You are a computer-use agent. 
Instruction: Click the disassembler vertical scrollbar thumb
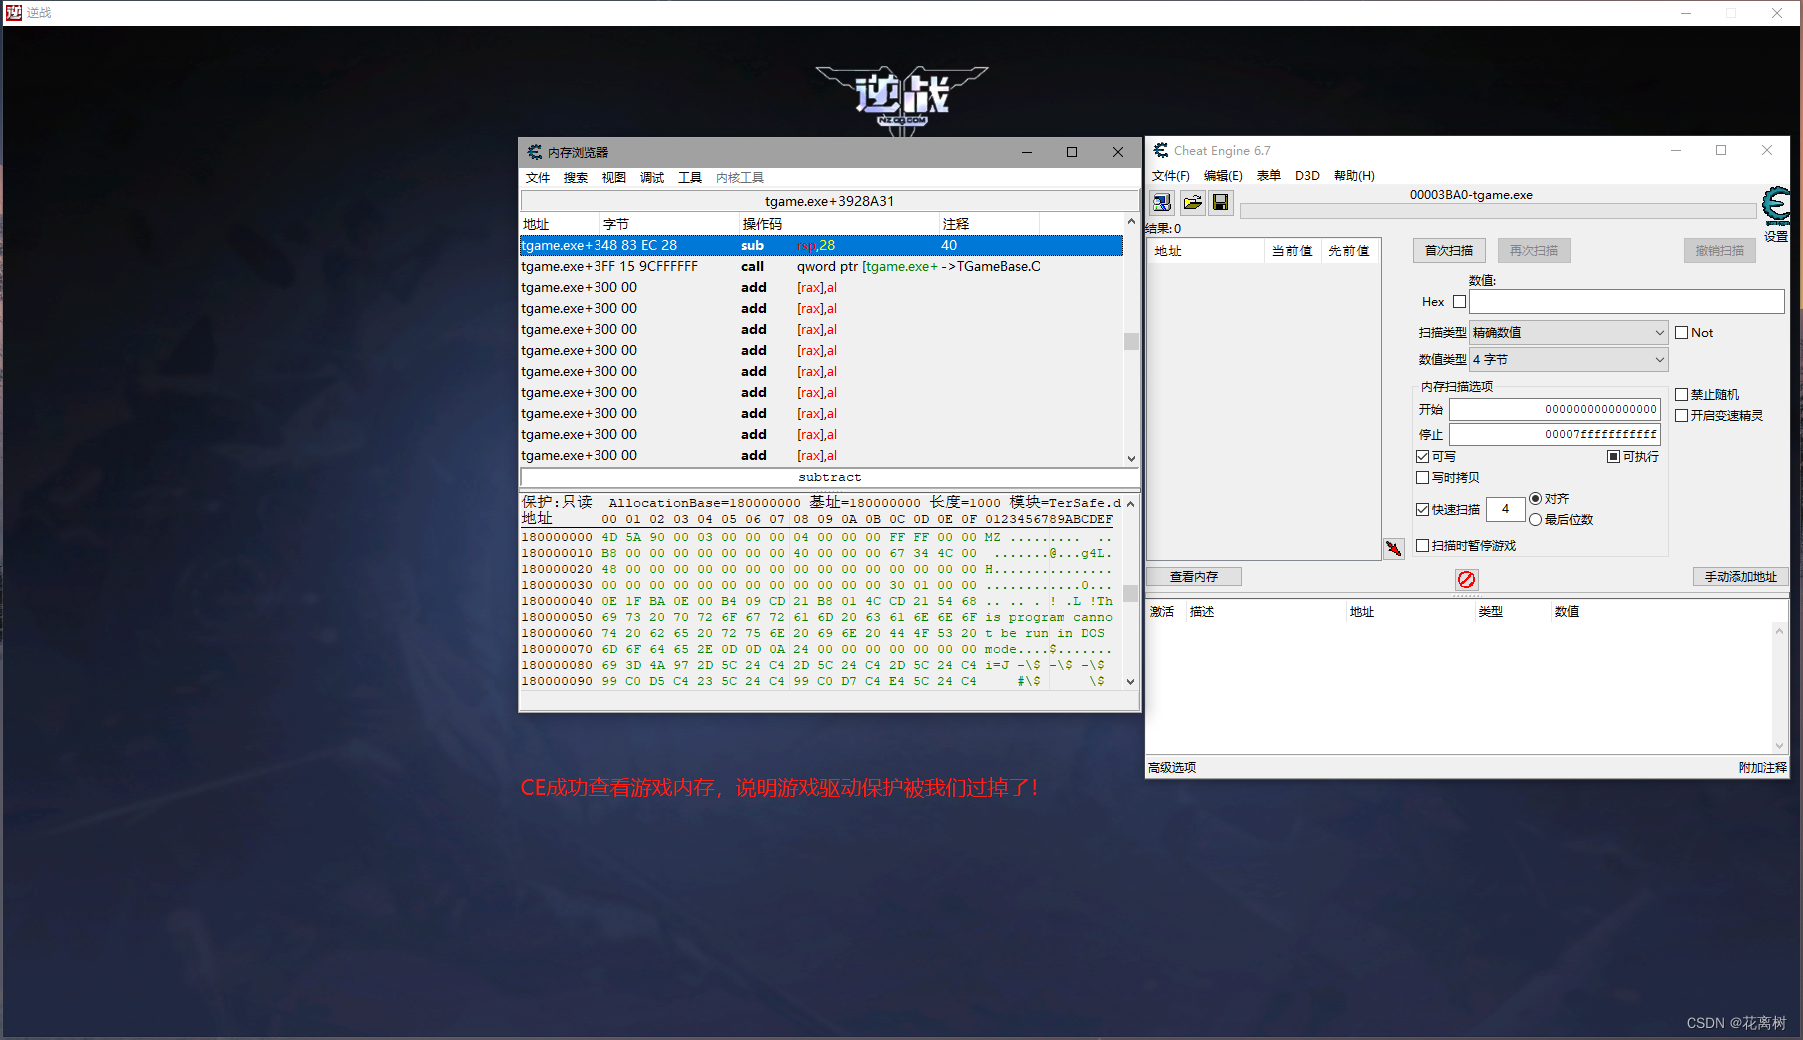[1131, 341]
